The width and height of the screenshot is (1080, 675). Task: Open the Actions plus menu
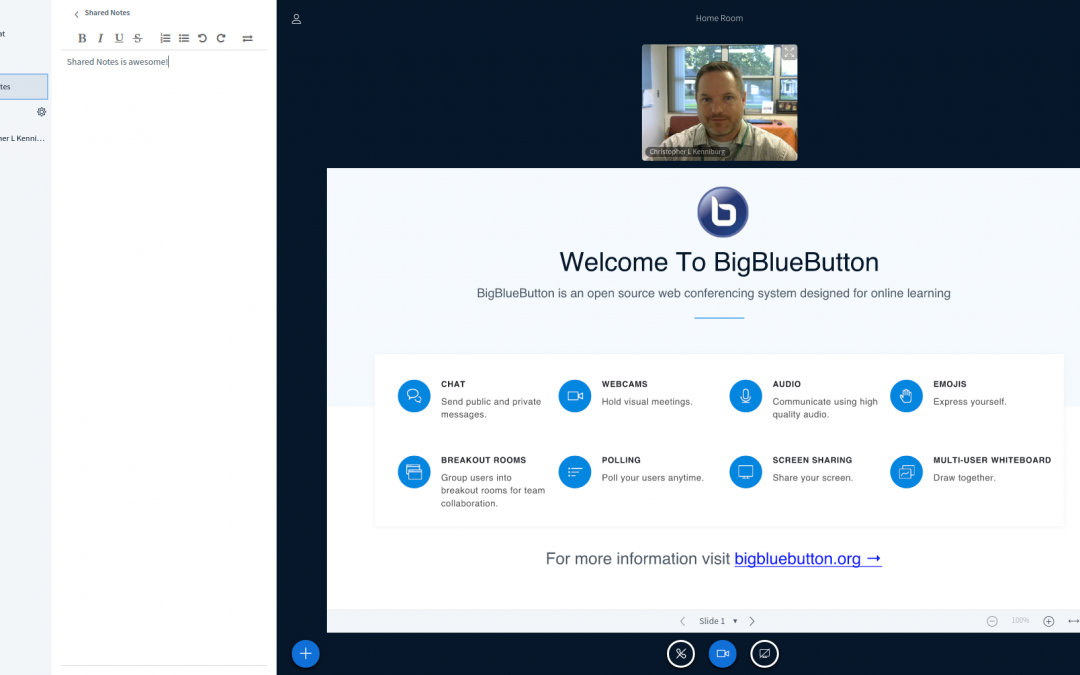(306, 654)
